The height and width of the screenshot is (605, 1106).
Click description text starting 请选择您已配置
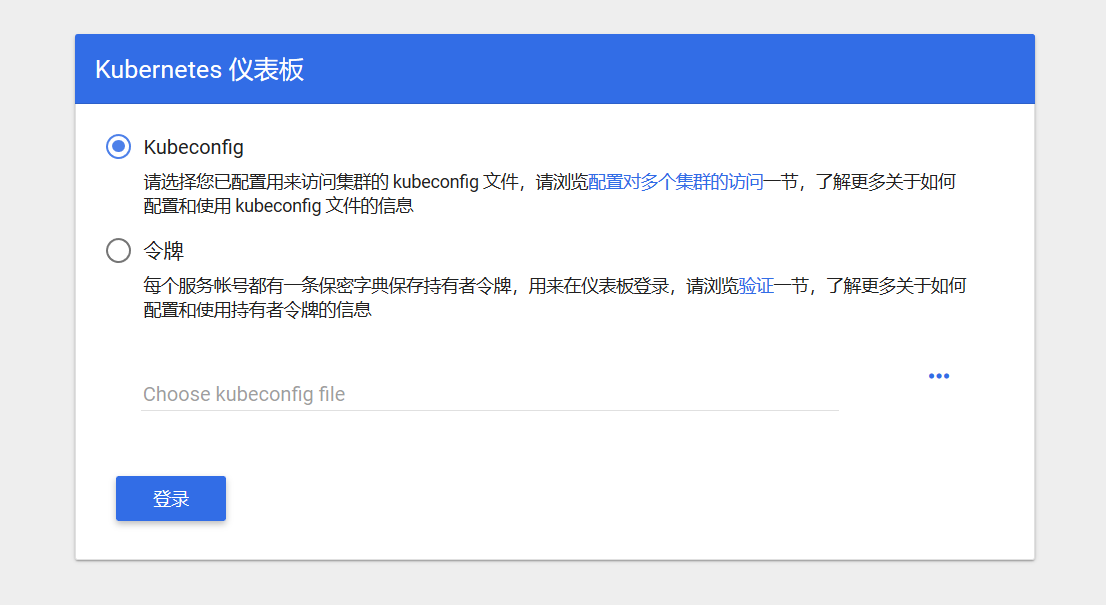(549, 194)
